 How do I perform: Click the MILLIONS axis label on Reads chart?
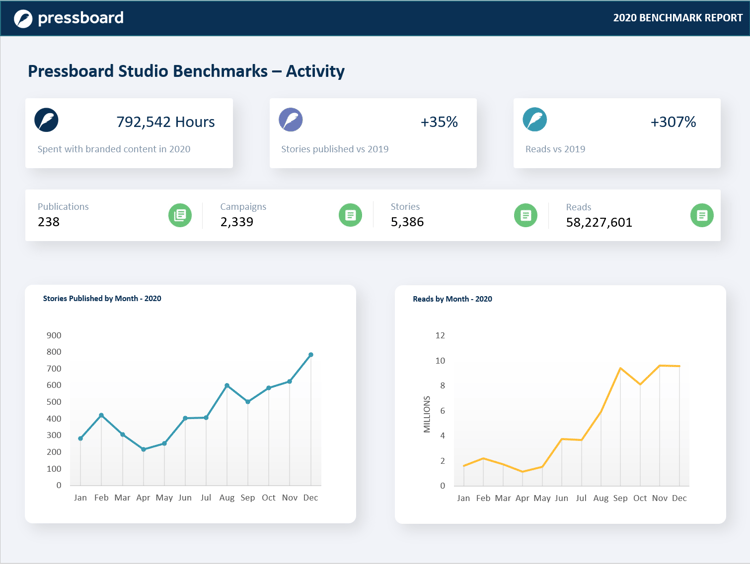tap(427, 414)
